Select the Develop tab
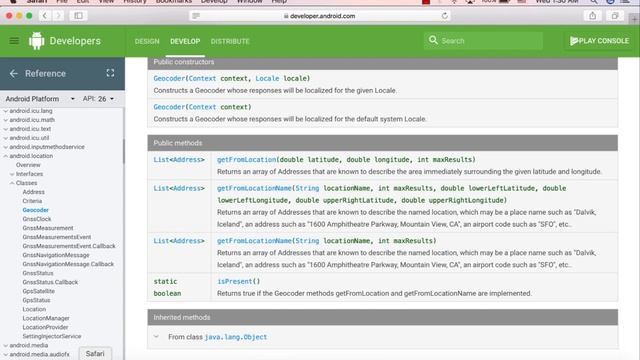Viewport: 640px width, 360px height. click(x=185, y=41)
